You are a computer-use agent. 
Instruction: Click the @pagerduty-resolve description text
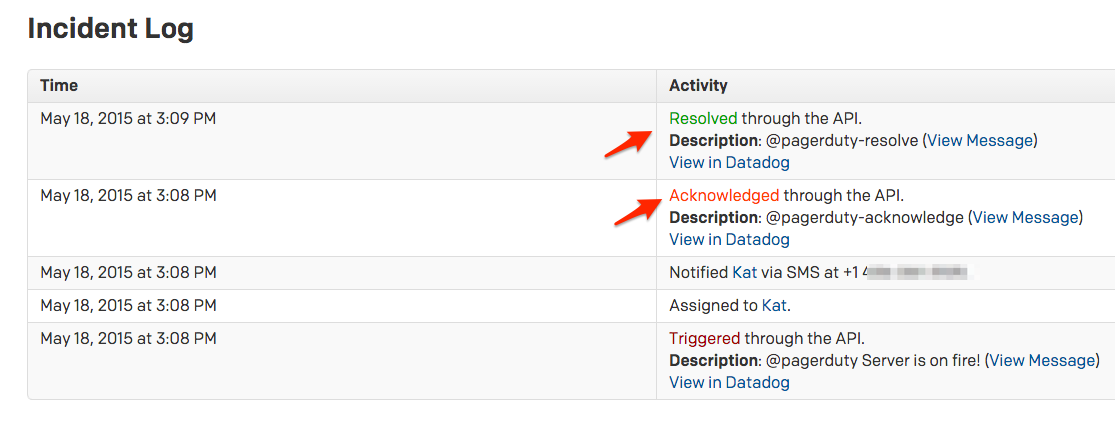pyautogui.click(x=842, y=140)
